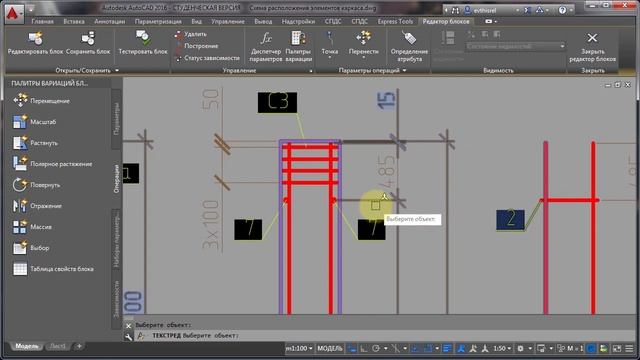Click Удалить in the Управление panel
Image resolution: width=640 pixels, height=360 pixels.
coord(191,34)
